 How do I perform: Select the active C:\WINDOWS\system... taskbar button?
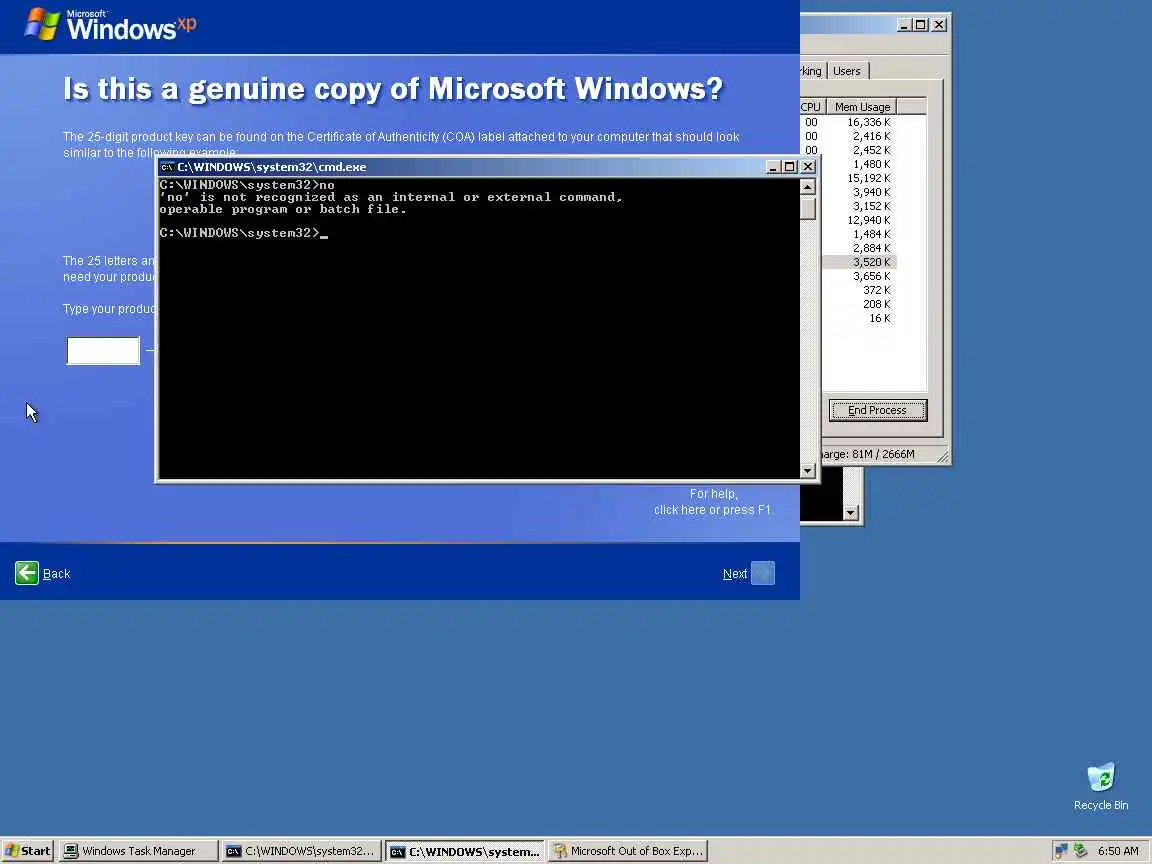click(x=465, y=851)
